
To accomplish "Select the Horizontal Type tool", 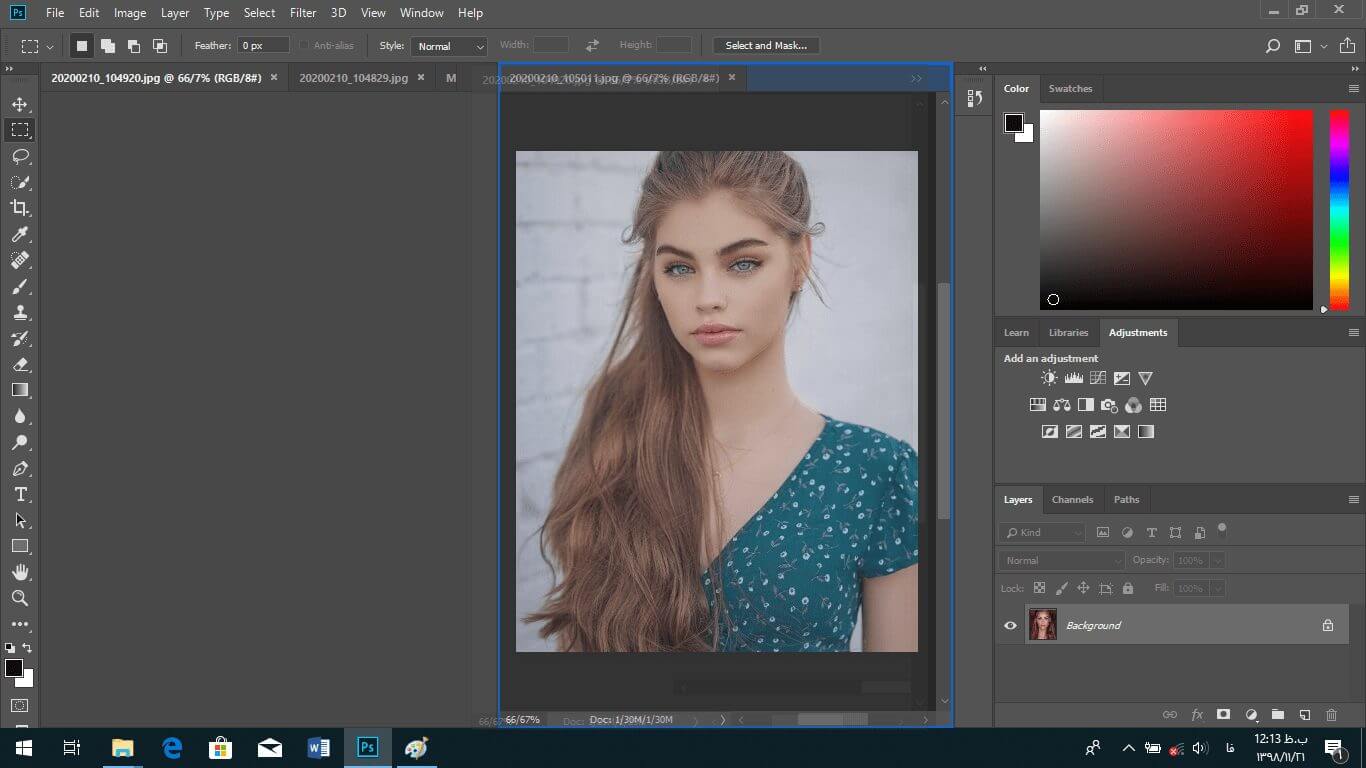I will pos(20,494).
